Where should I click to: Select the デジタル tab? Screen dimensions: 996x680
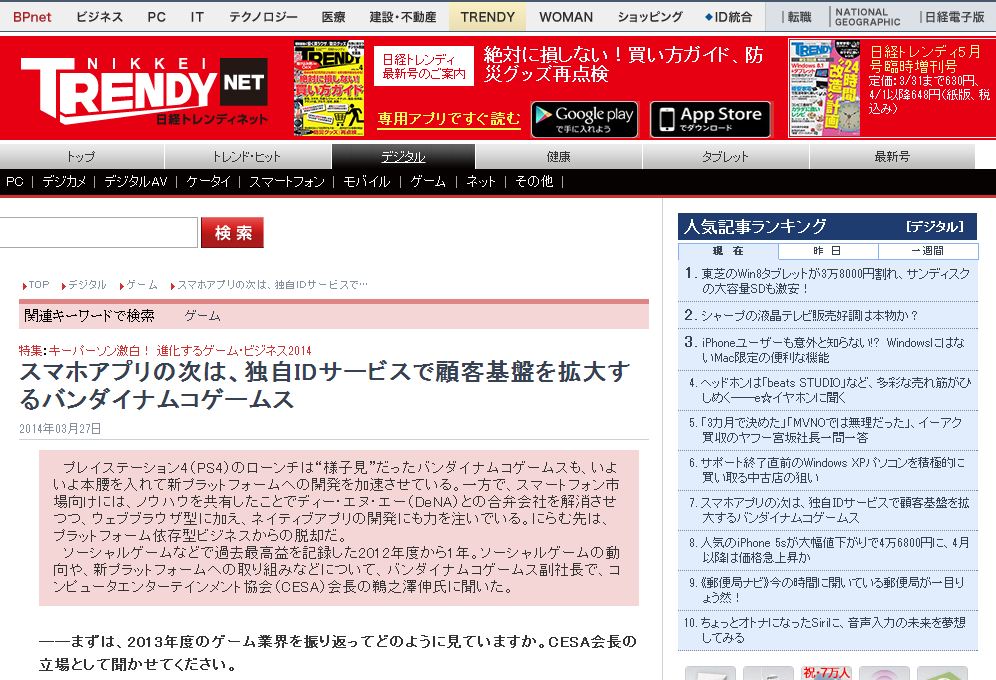coord(403,156)
